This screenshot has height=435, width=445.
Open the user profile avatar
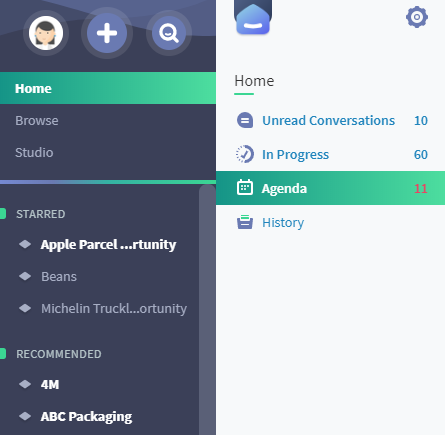[x=46, y=33]
